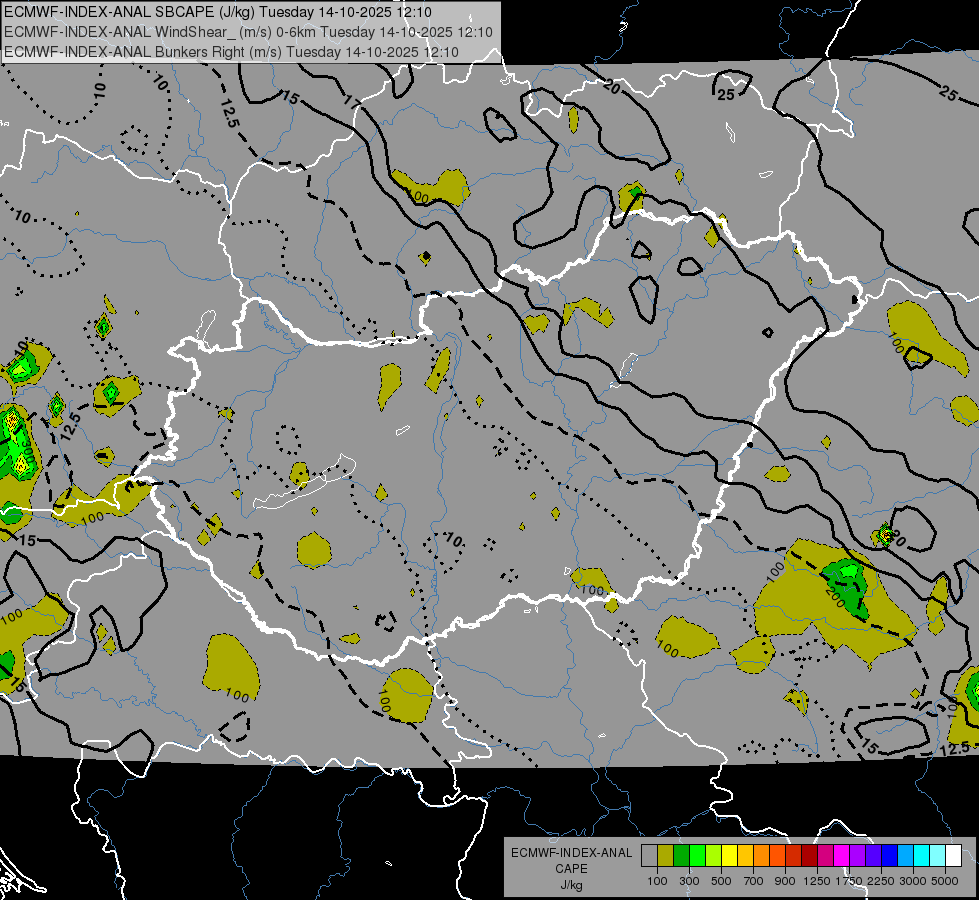Click the J/kg unit label in legend
979x900 pixels.
pos(571,884)
